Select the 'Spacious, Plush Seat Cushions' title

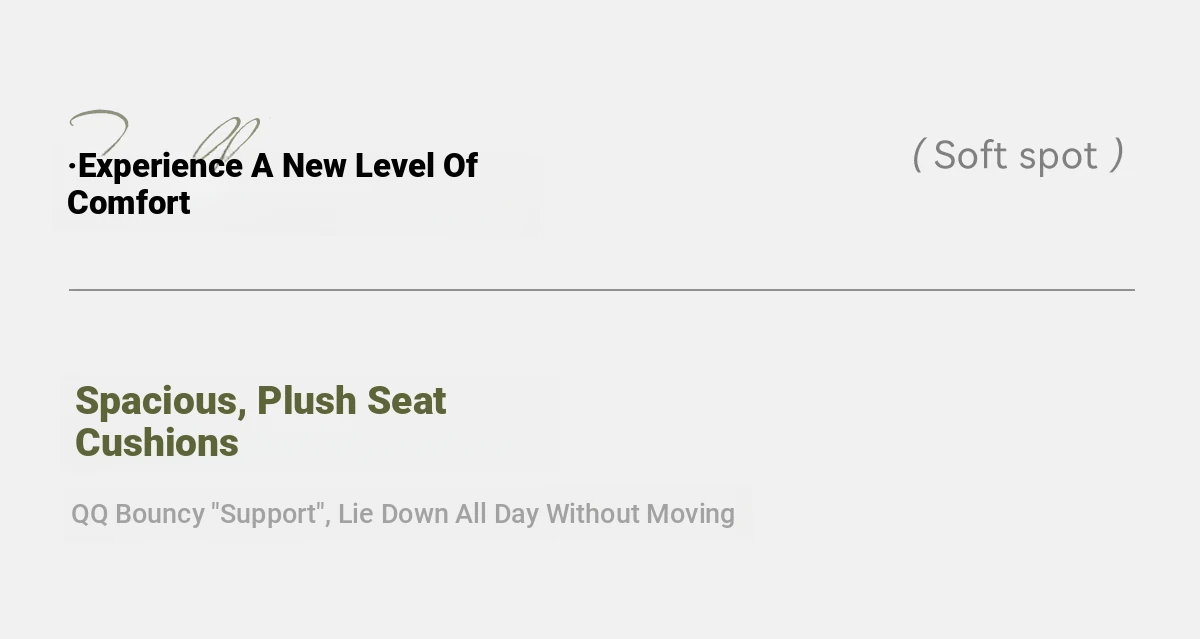[x=261, y=421]
